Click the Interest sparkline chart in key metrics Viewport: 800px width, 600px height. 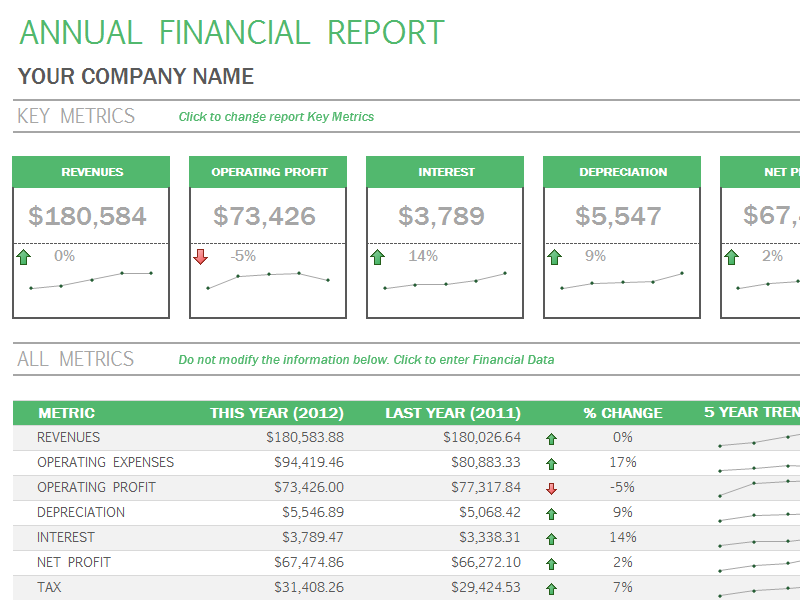click(445, 280)
